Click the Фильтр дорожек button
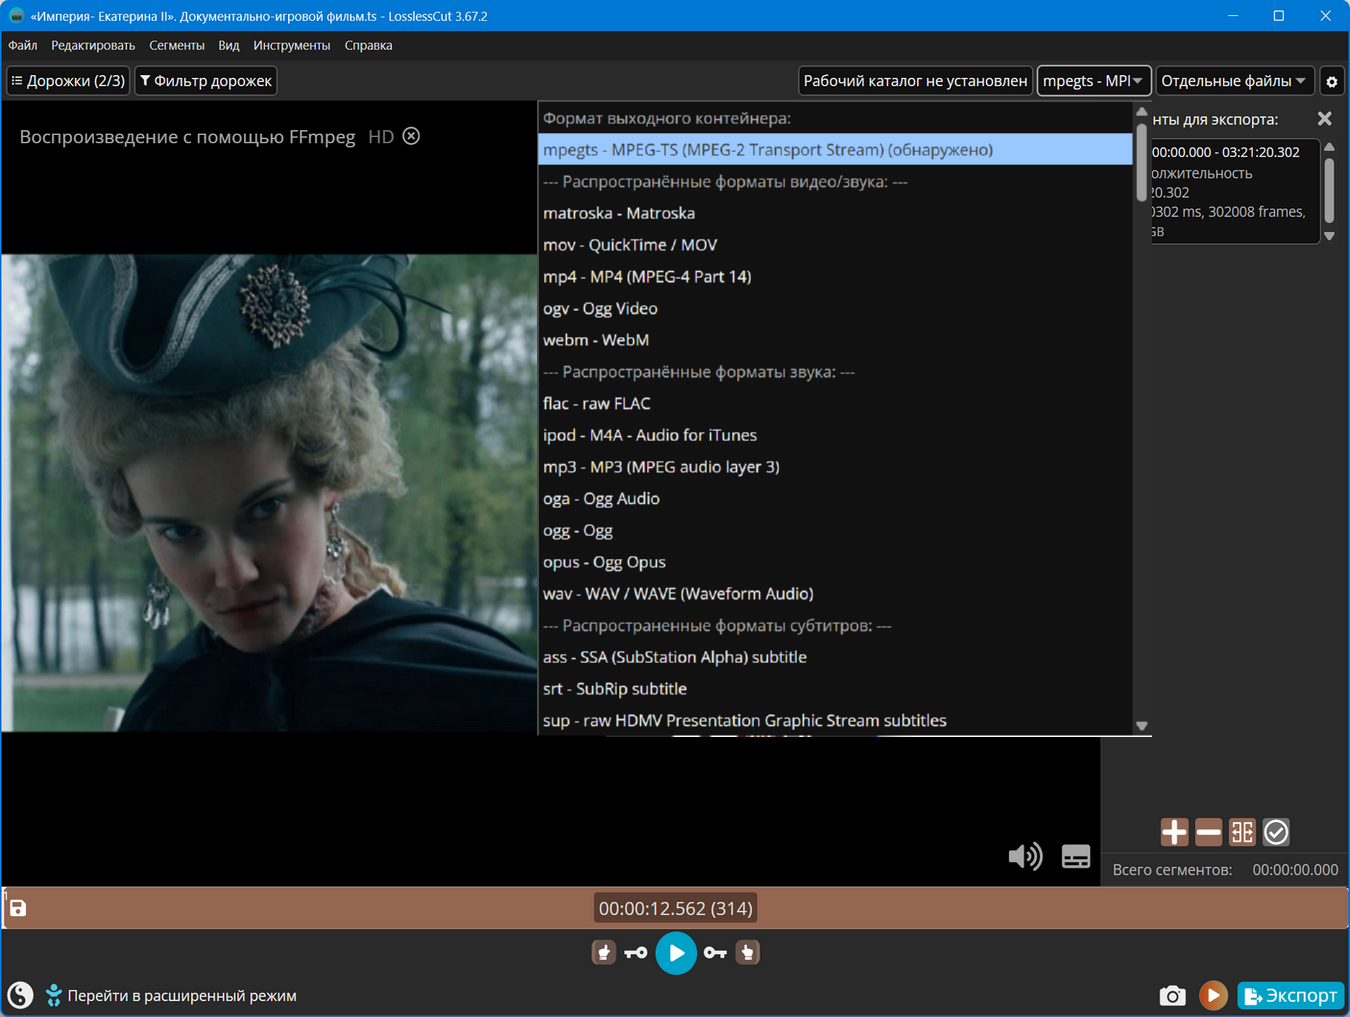Image resolution: width=1350 pixels, height=1017 pixels. [206, 81]
